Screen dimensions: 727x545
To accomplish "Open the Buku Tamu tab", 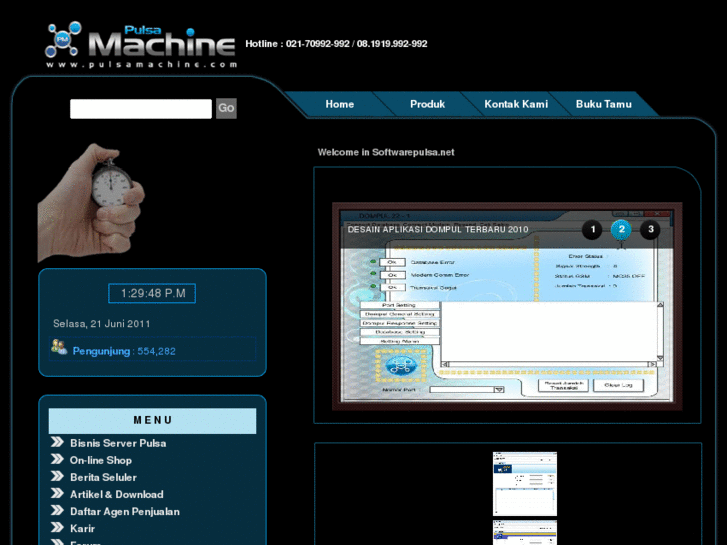I will pyautogui.click(x=603, y=104).
